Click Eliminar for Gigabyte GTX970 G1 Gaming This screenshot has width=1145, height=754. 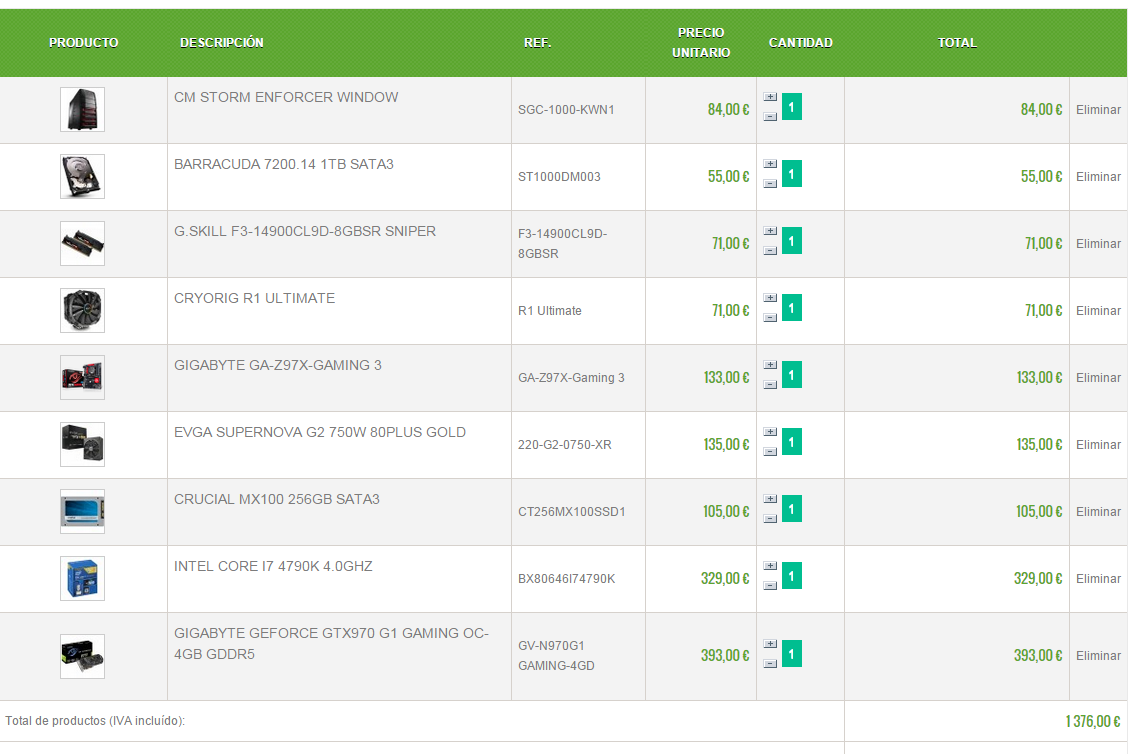pos(1098,656)
